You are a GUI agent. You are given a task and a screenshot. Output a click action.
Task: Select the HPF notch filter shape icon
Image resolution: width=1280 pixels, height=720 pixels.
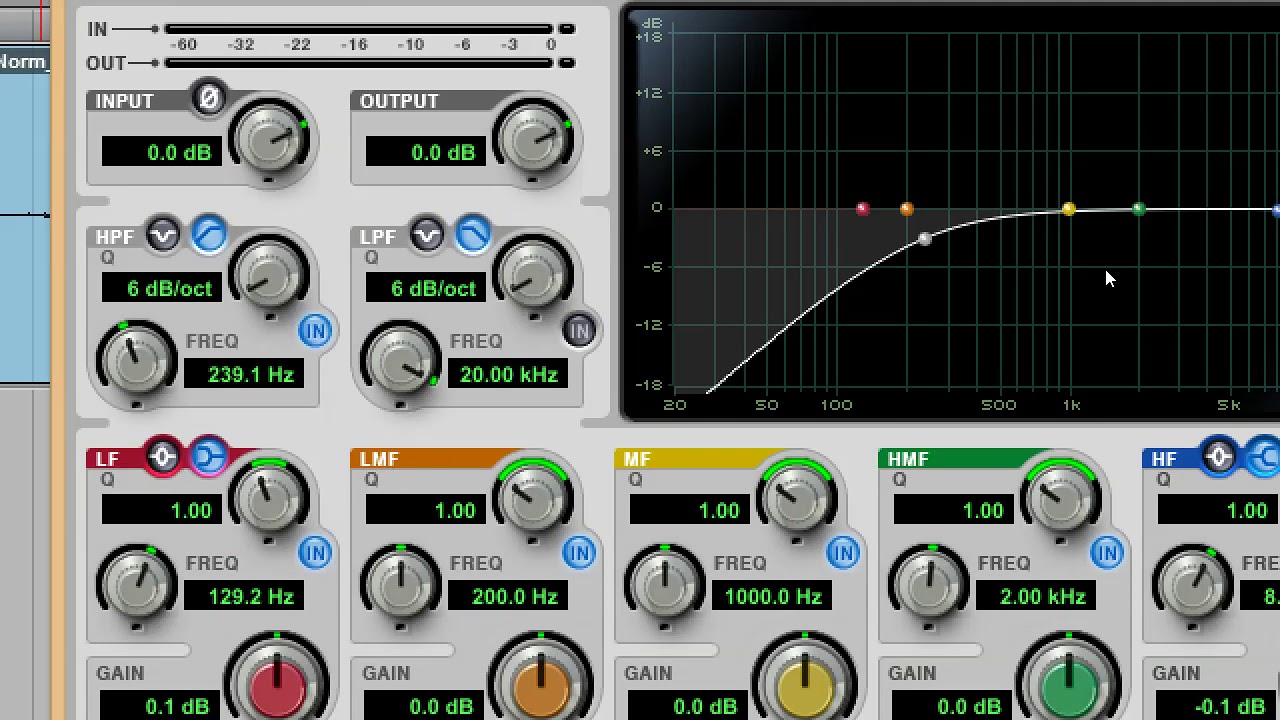click(163, 235)
